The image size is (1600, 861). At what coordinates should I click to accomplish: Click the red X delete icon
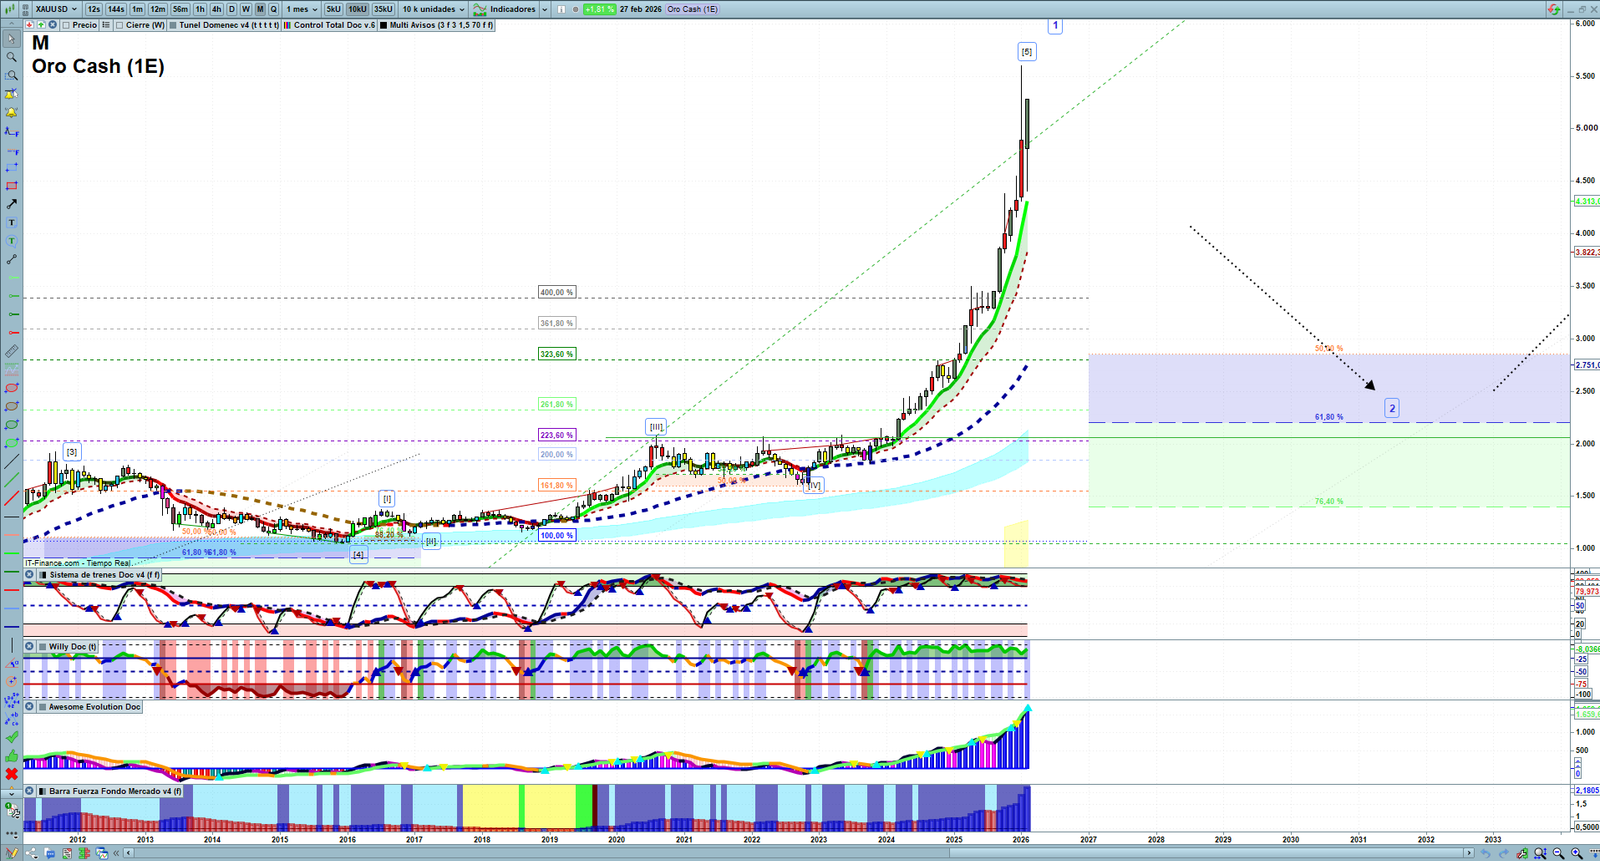12,774
